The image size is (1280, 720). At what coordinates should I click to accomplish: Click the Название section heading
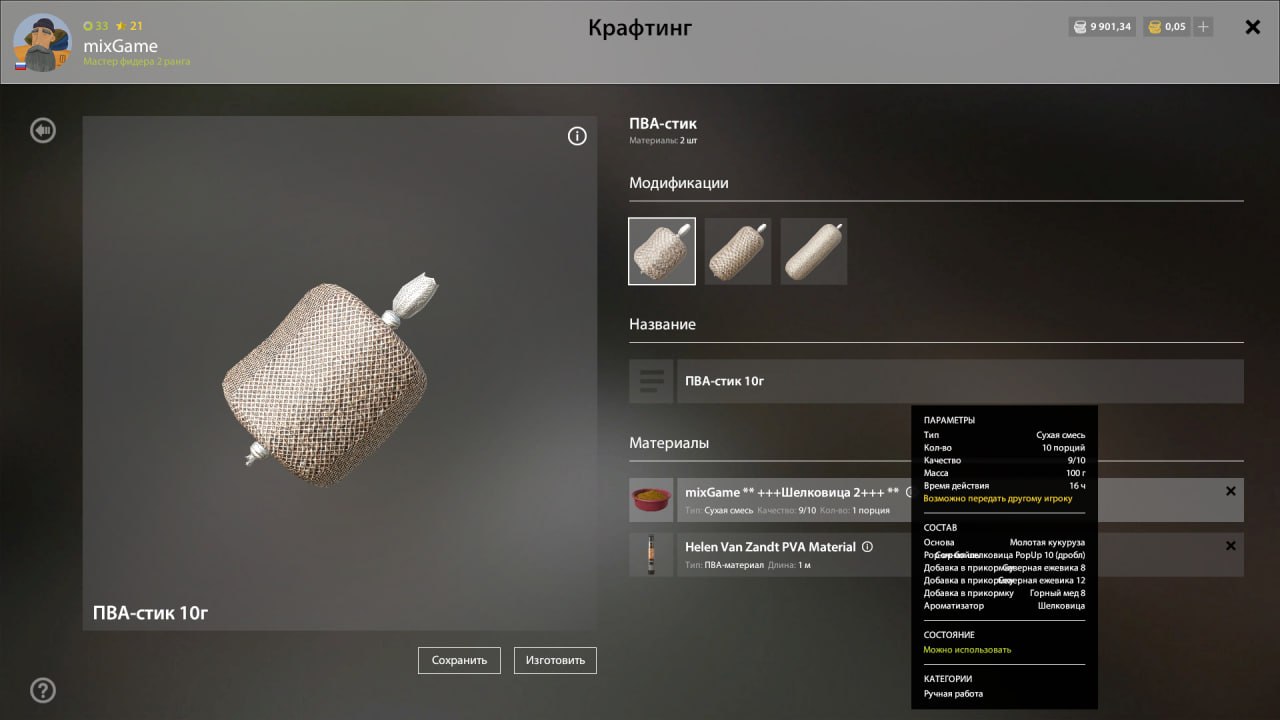coord(662,325)
